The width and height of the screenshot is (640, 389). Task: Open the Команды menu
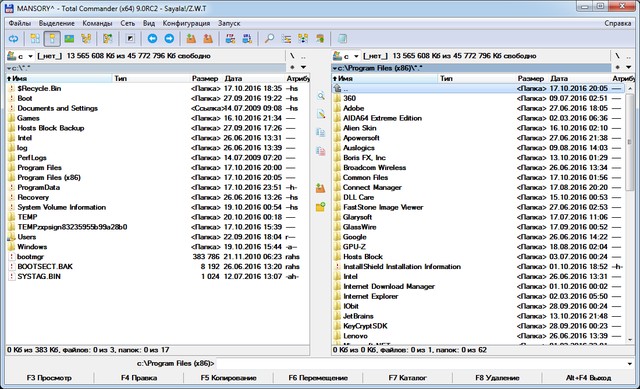tap(97, 23)
